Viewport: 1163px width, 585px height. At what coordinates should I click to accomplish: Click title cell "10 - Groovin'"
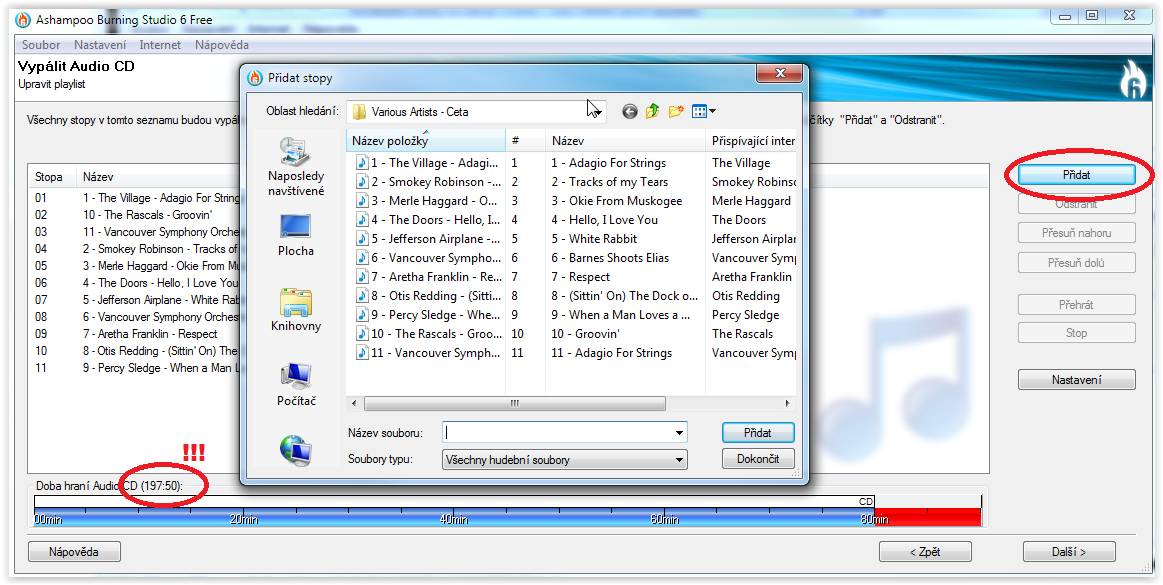(585, 334)
